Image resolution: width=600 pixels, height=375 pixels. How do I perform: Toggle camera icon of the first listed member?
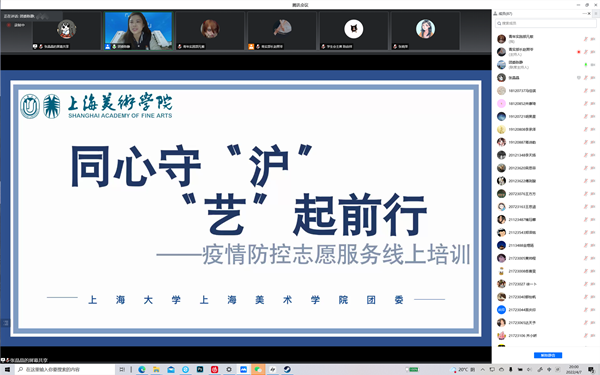point(593,39)
